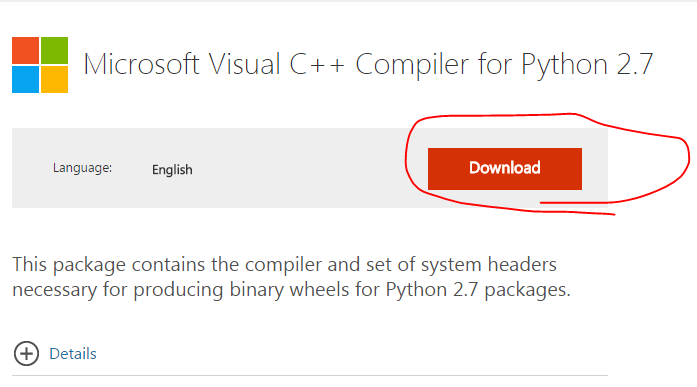Viewport: 697px width, 387px height.
Task: Click the gray language selection bar
Action: (x=310, y=168)
